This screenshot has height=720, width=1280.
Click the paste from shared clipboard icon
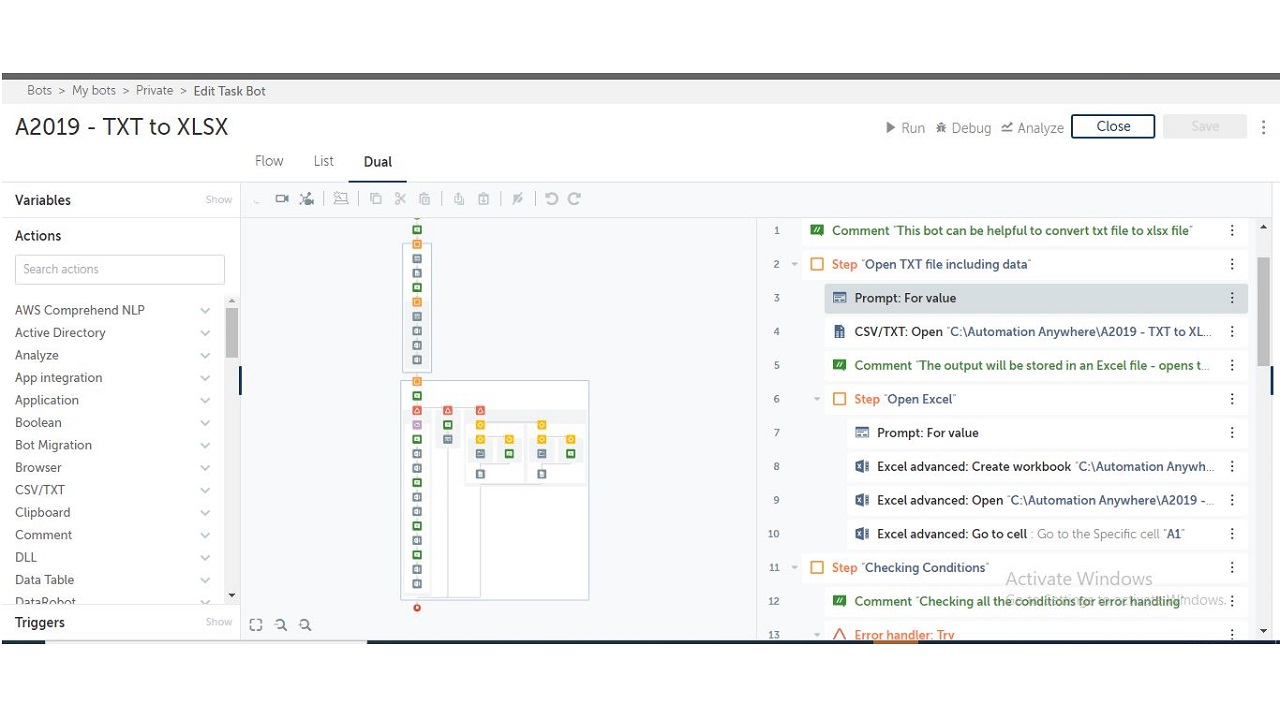[484, 199]
